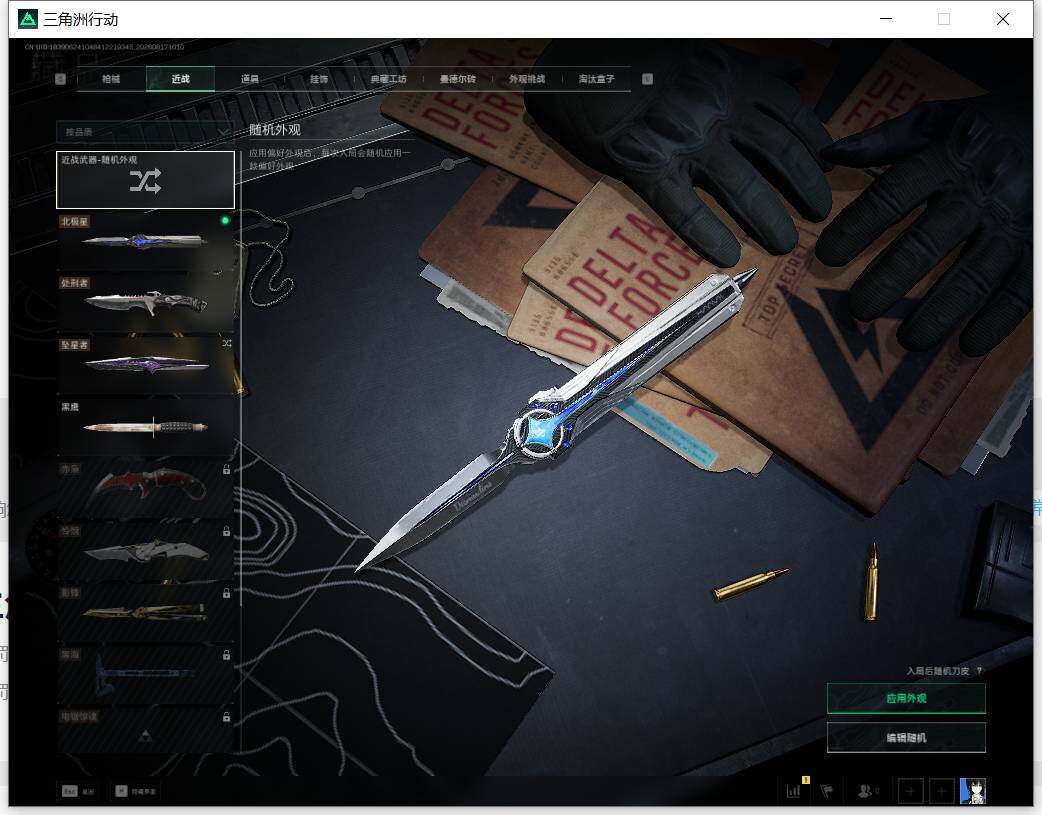Switch to the 挂饰 tab
The width and height of the screenshot is (1042, 815).
point(319,78)
